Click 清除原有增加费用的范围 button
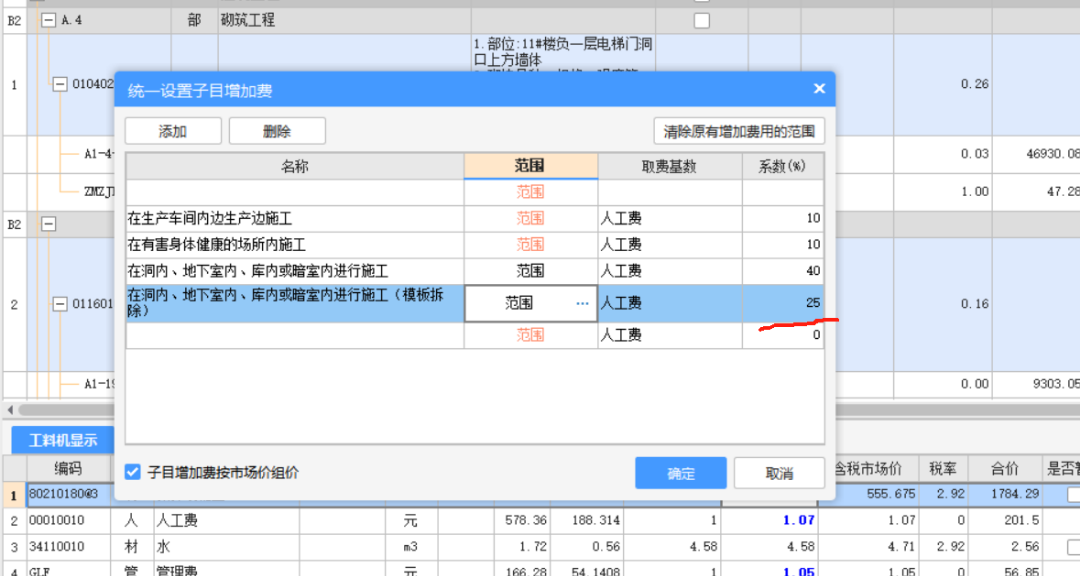 pos(739,131)
